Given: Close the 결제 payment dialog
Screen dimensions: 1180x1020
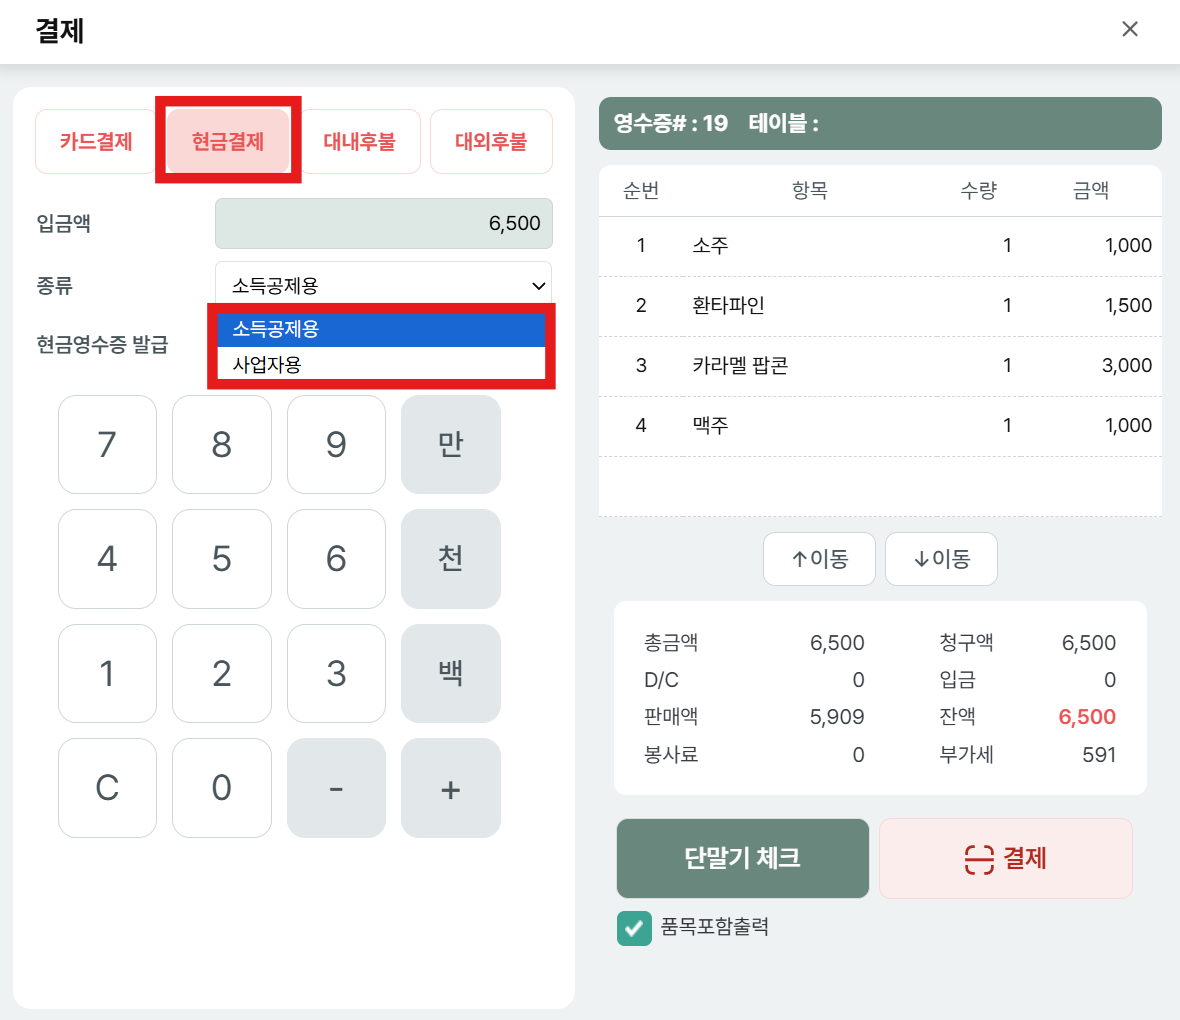Looking at the screenshot, I should (1130, 29).
